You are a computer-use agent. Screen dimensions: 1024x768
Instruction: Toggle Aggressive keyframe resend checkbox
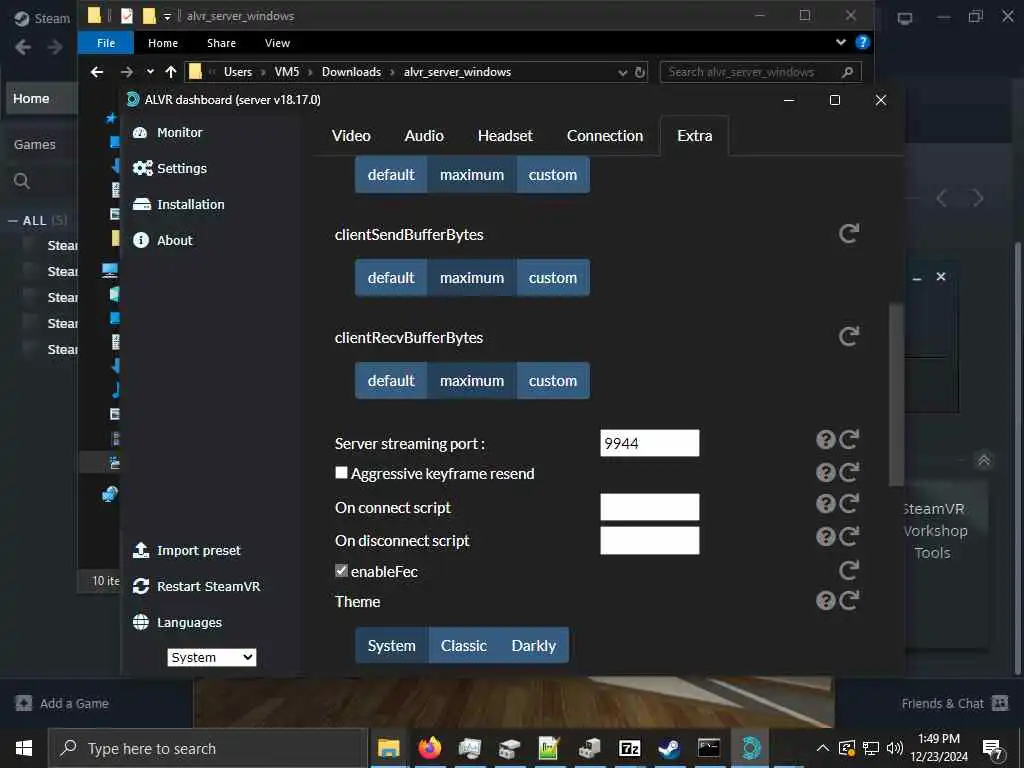(341, 472)
